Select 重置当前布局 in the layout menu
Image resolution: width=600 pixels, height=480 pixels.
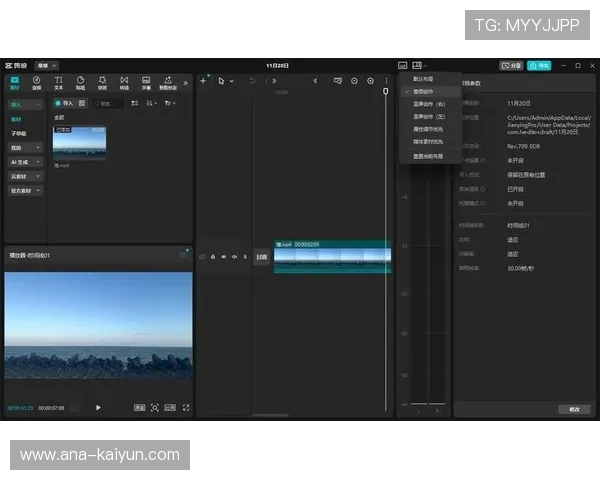tap(430, 156)
